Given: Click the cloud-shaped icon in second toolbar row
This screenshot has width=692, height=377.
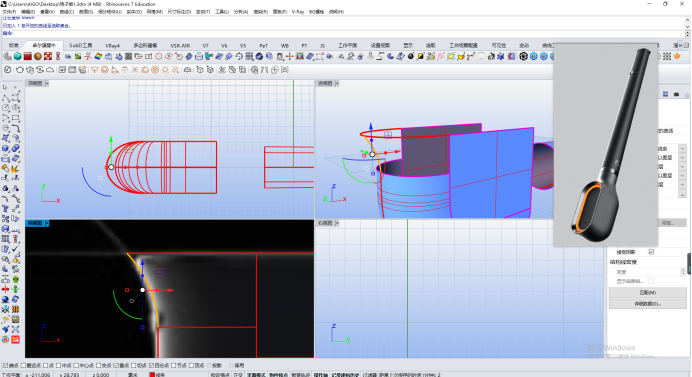Looking at the screenshot, I should click(50, 70).
